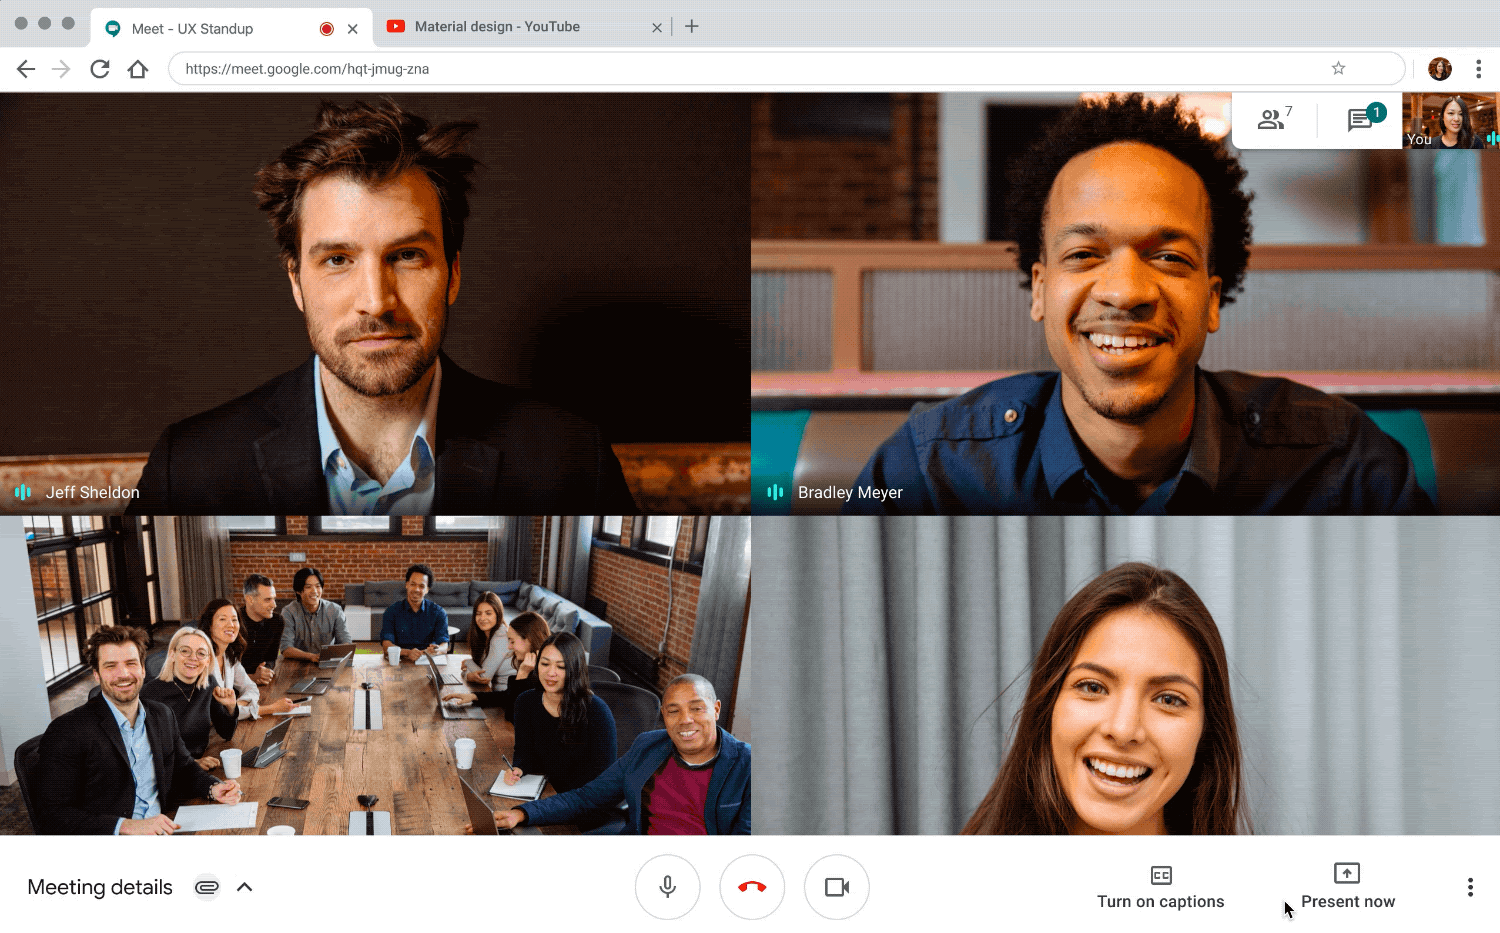Click Present now
Image resolution: width=1500 pixels, height=933 pixels.
pyautogui.click(x=1347, y=887)
